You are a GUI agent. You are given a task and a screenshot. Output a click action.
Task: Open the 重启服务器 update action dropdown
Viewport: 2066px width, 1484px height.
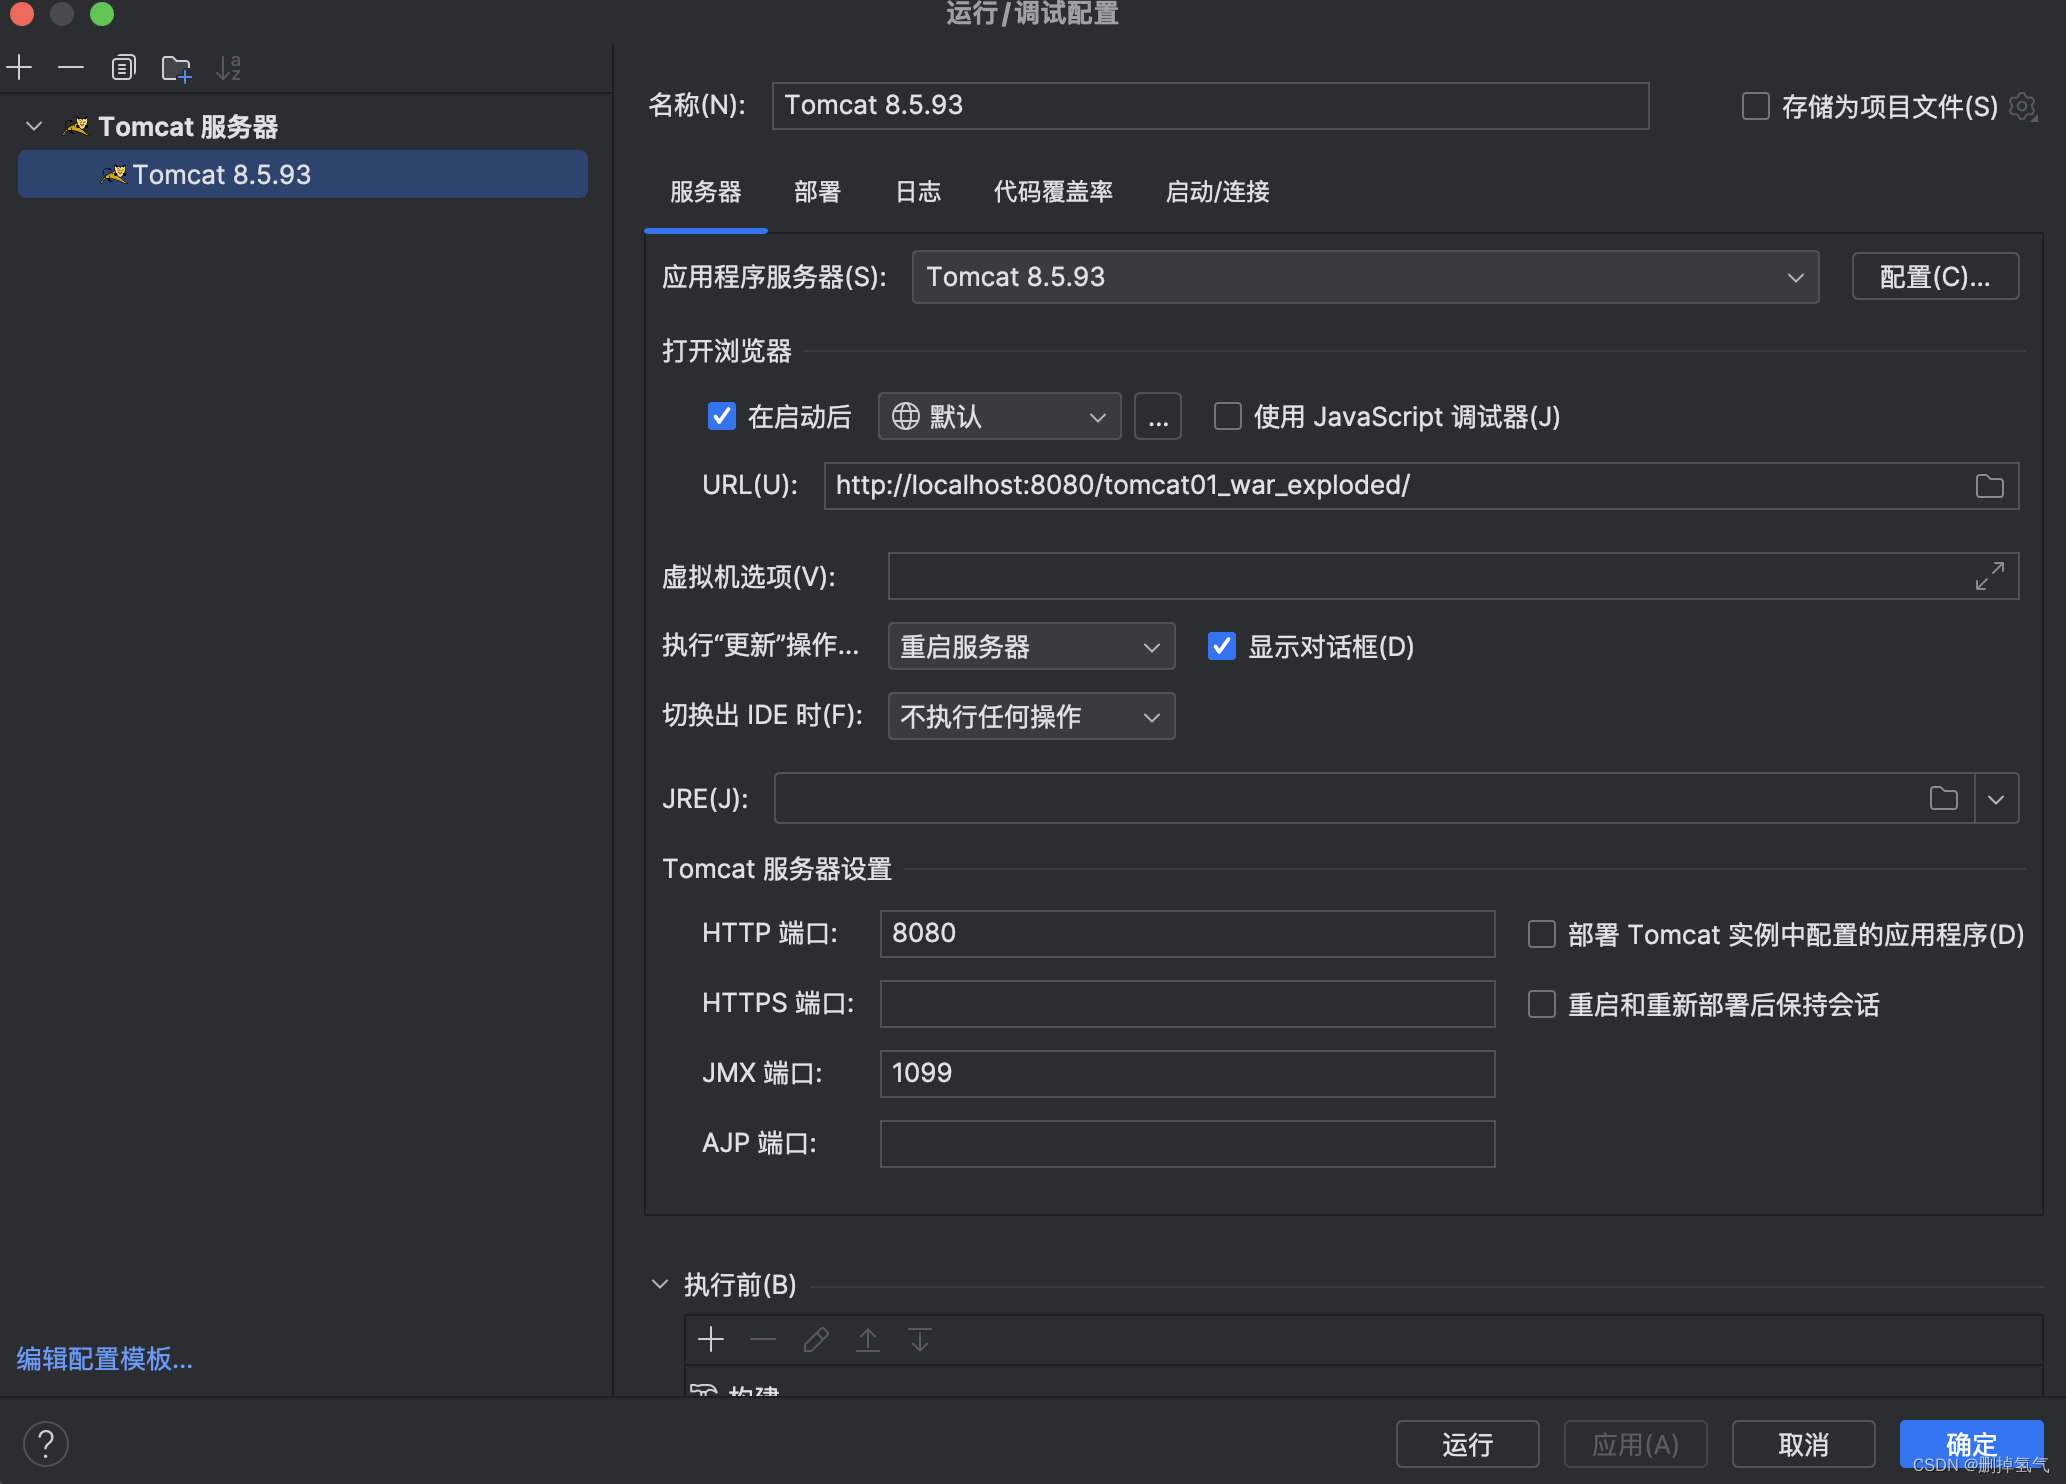click(1031, 646)
